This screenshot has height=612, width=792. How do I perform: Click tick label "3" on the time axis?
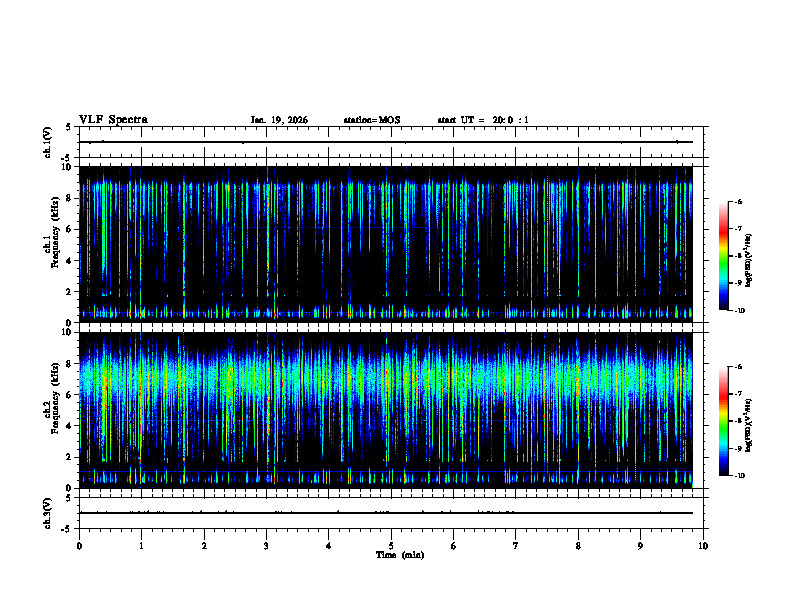[x=266, y=546]
